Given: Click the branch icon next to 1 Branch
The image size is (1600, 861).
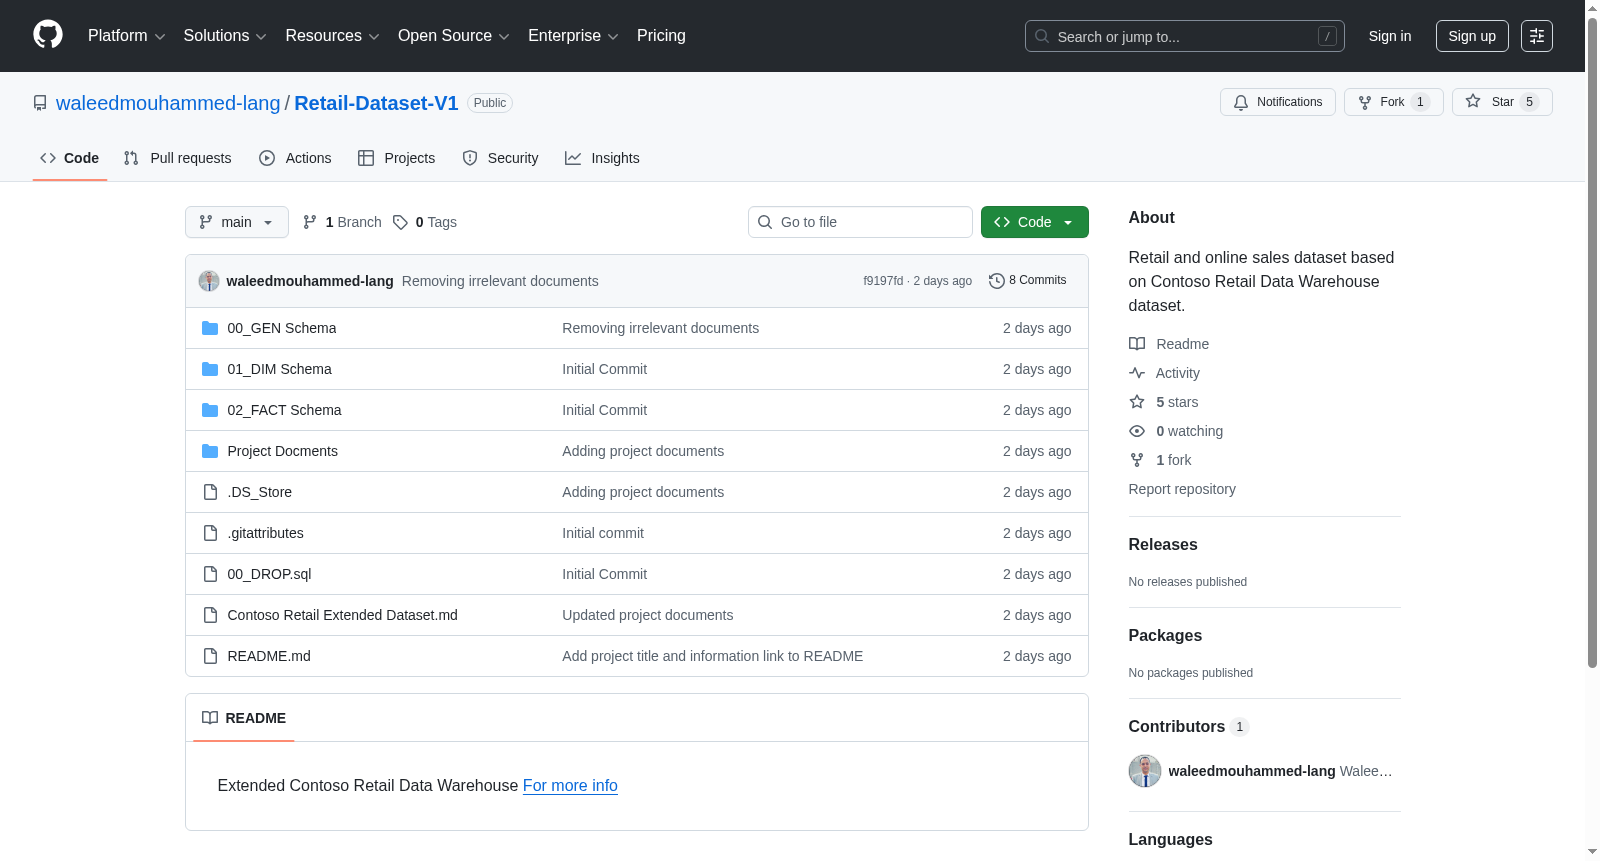Looking at the screenshot, I should [x=310, y=222].
